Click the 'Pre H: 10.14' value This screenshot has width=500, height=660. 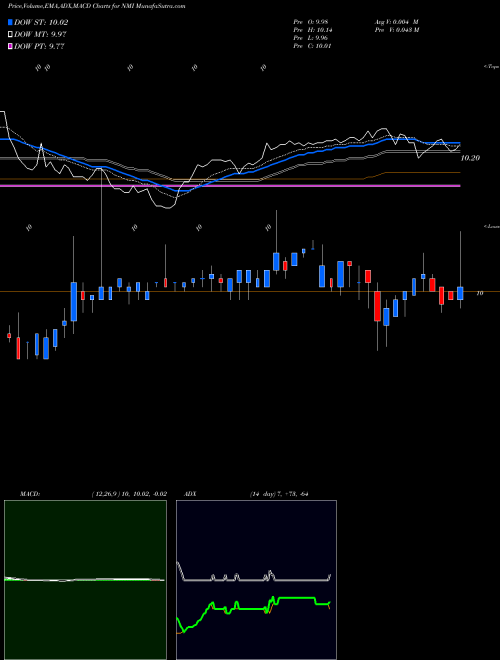[314, 30]
